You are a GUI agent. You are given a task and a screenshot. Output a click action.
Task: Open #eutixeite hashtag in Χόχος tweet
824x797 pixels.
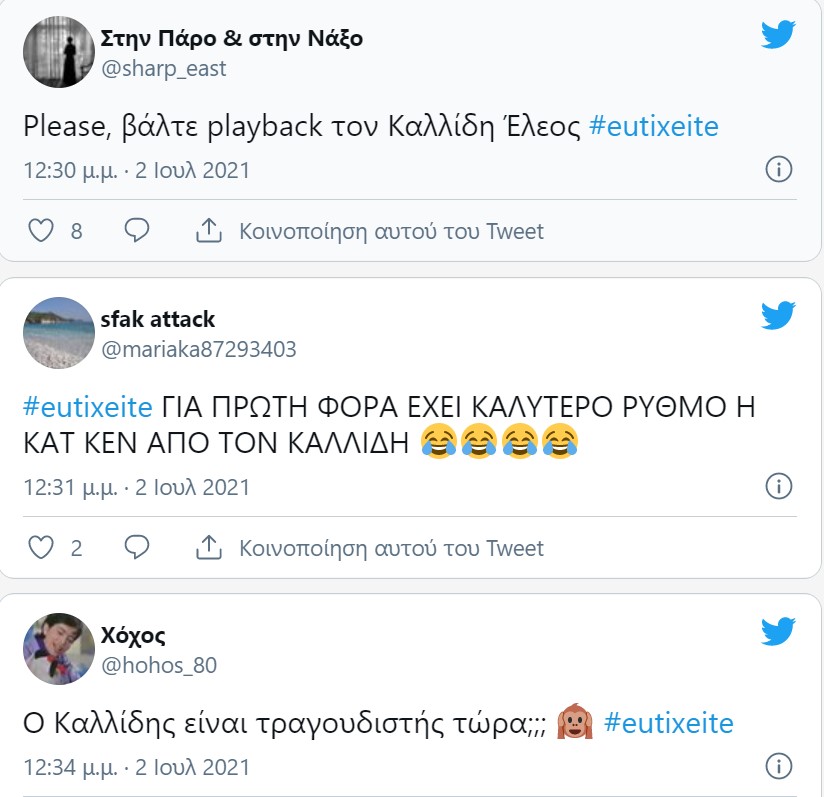669,723
